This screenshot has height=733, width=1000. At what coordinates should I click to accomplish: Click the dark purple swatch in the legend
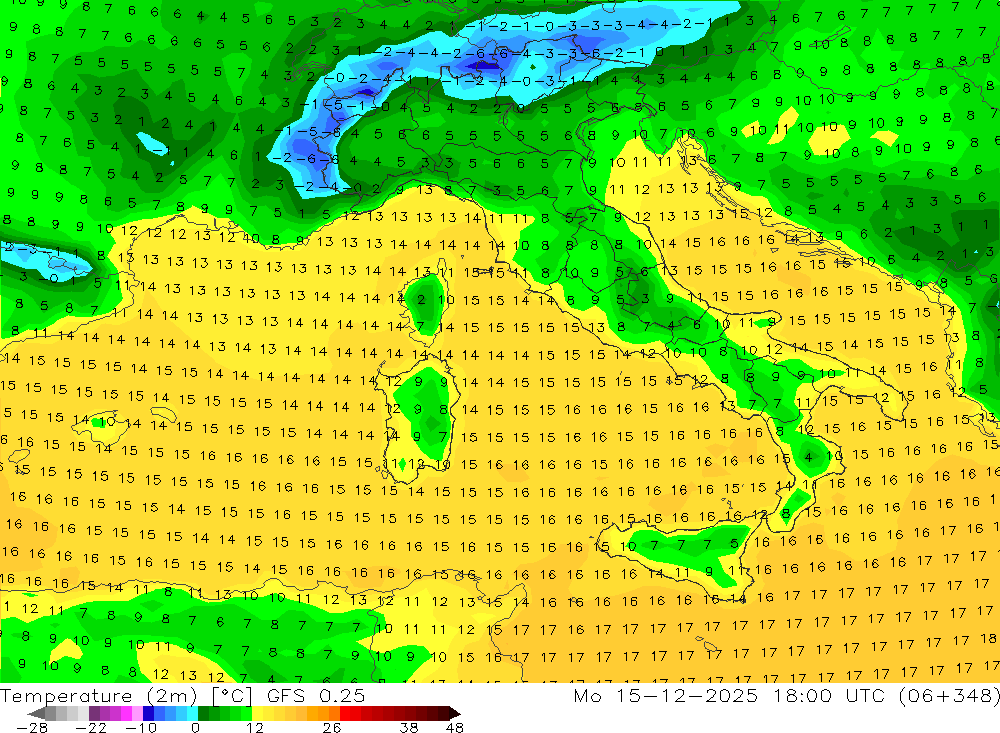click(x=94, y=713)
